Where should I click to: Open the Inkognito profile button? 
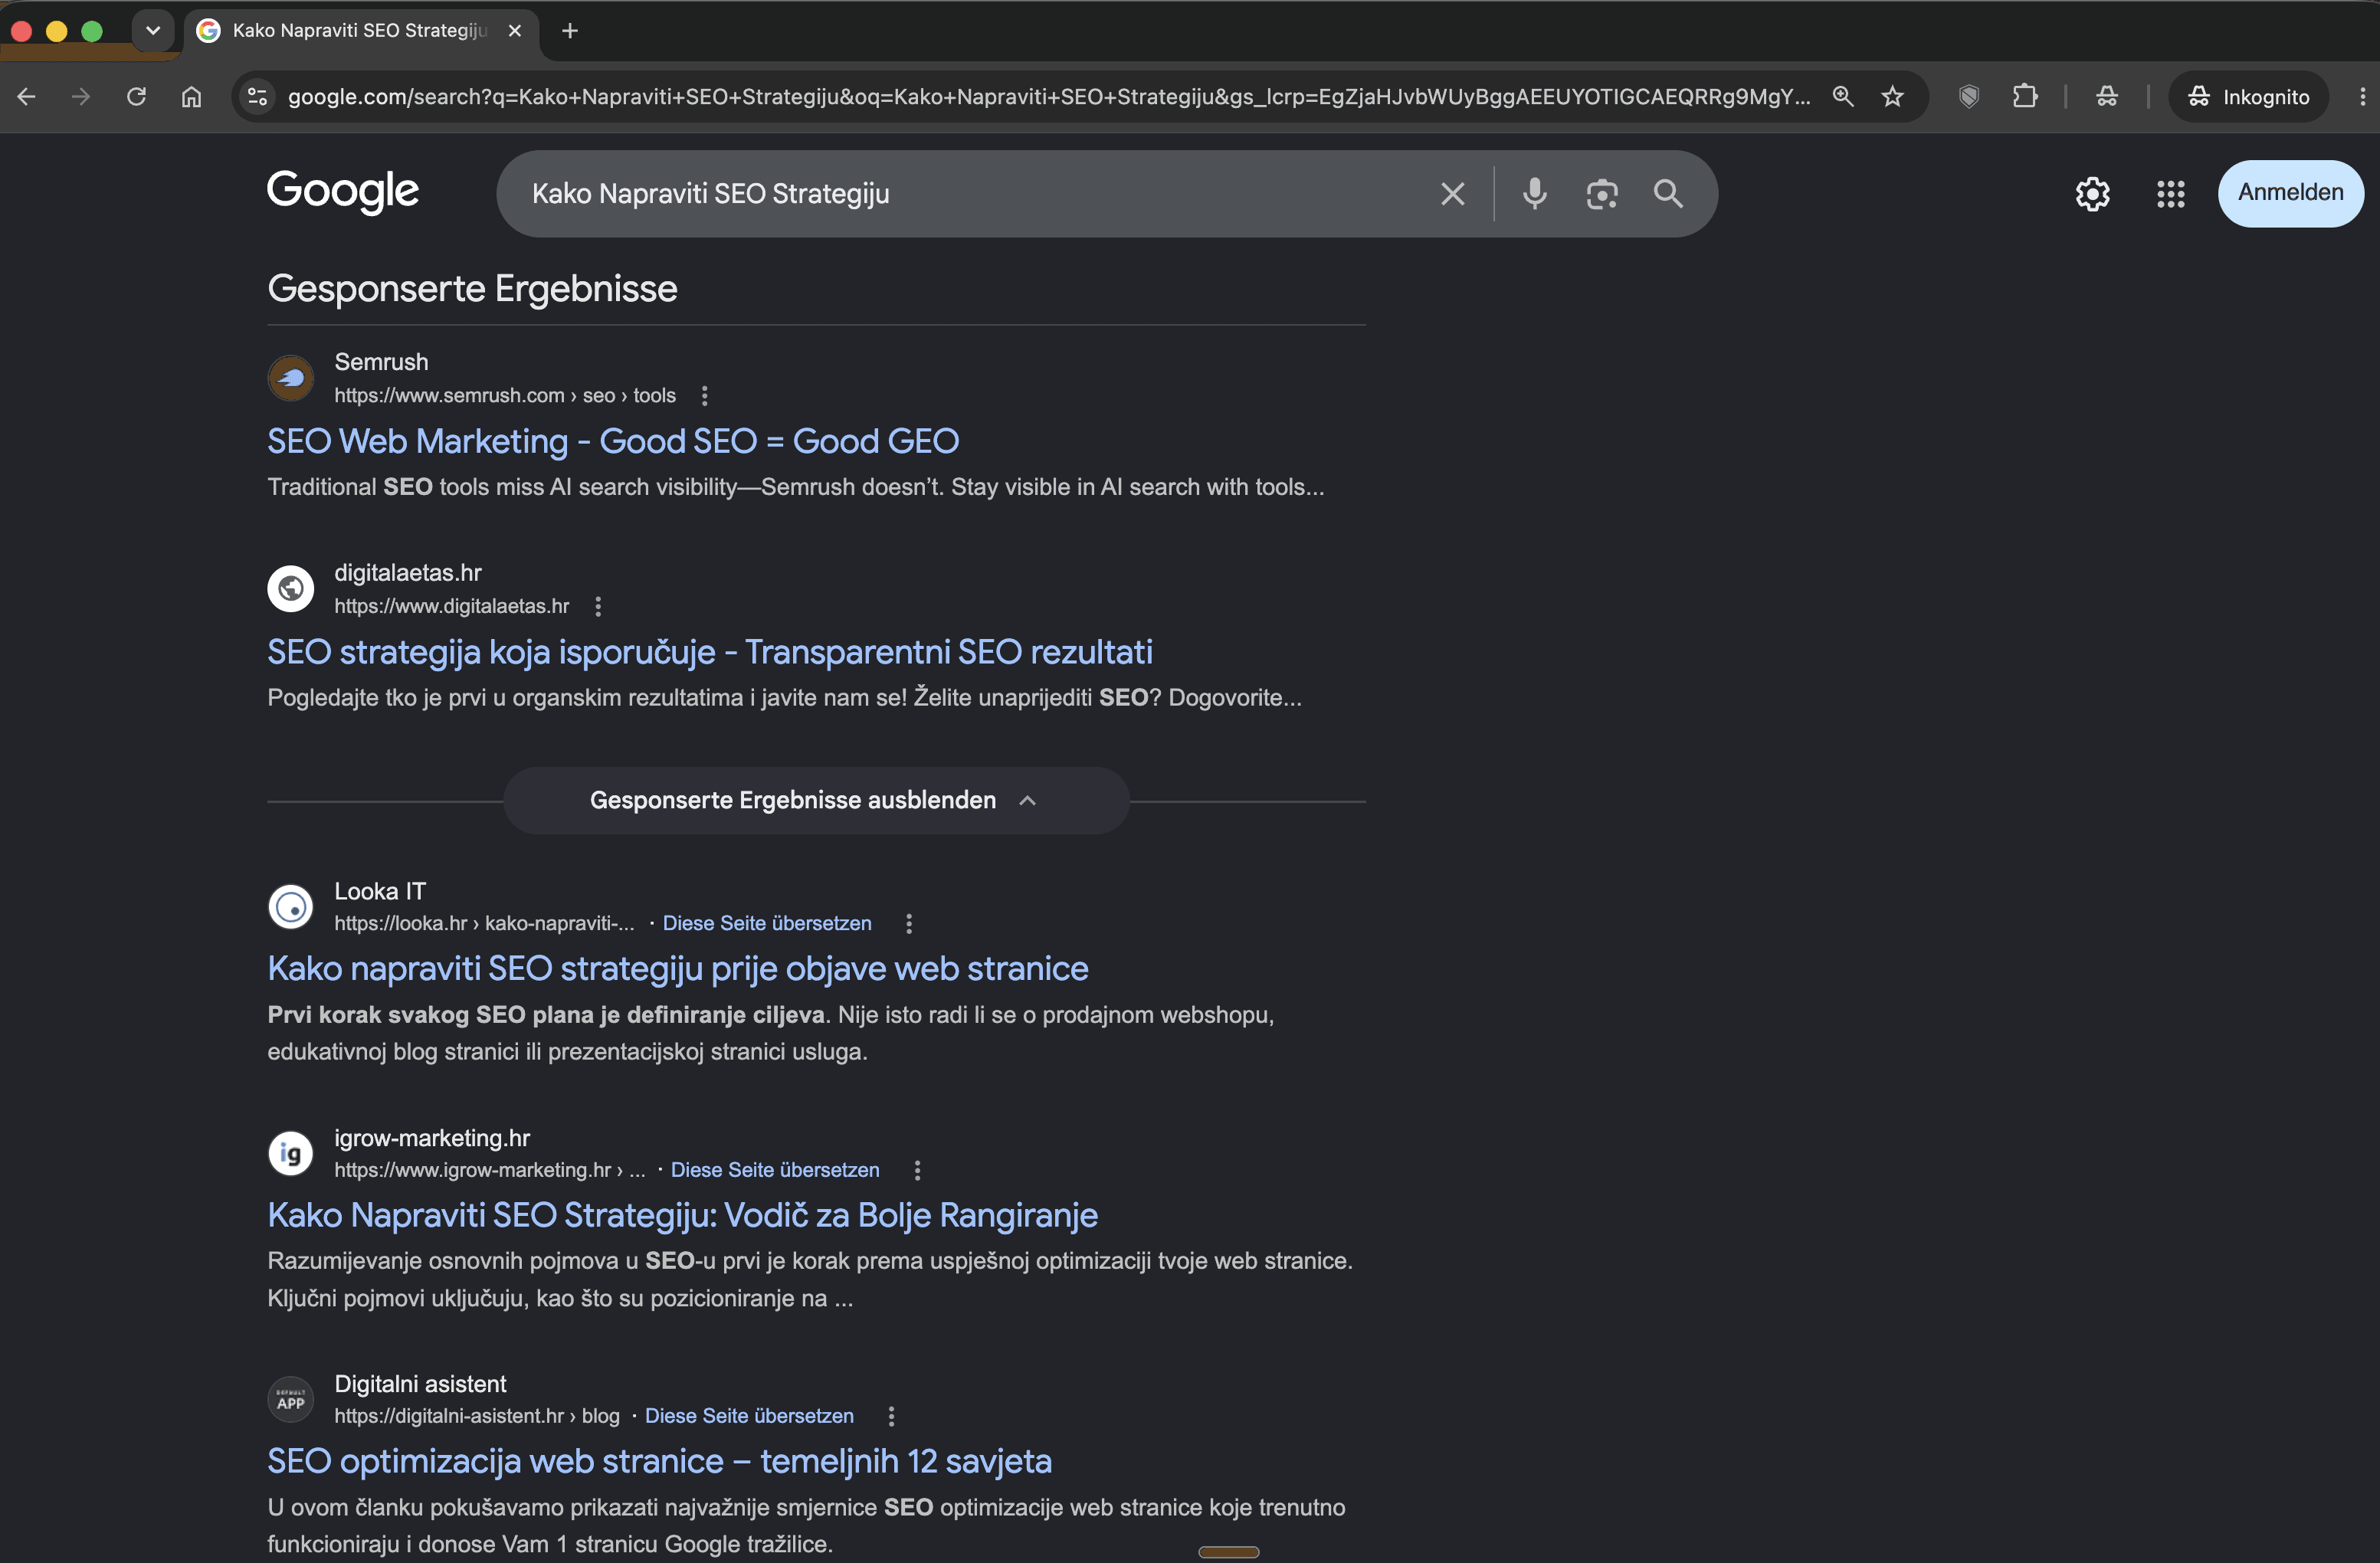point(2248,97)
